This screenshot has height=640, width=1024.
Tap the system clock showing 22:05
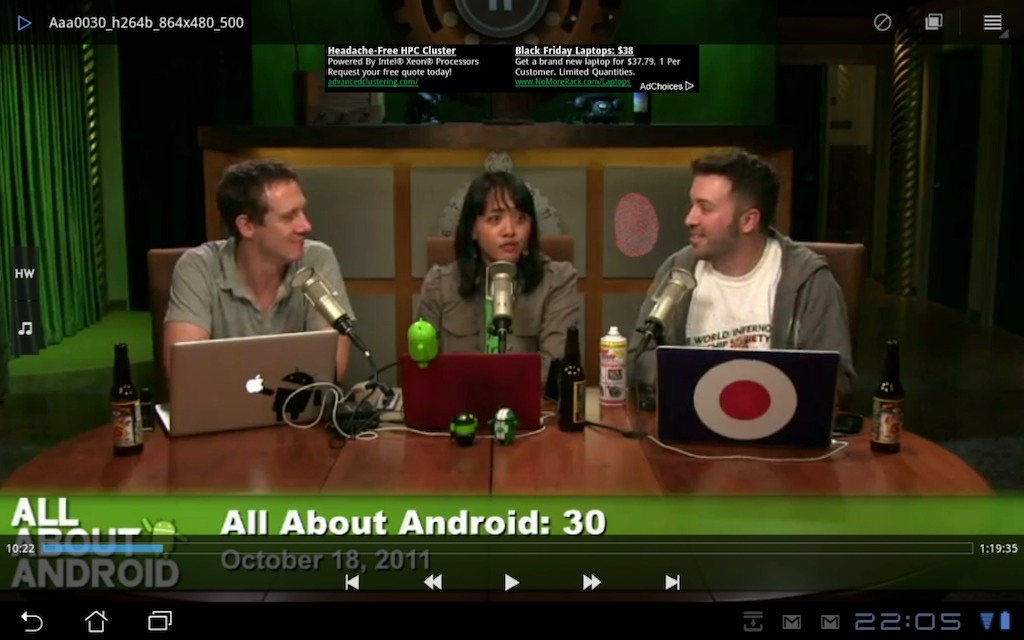click(907, 621)
